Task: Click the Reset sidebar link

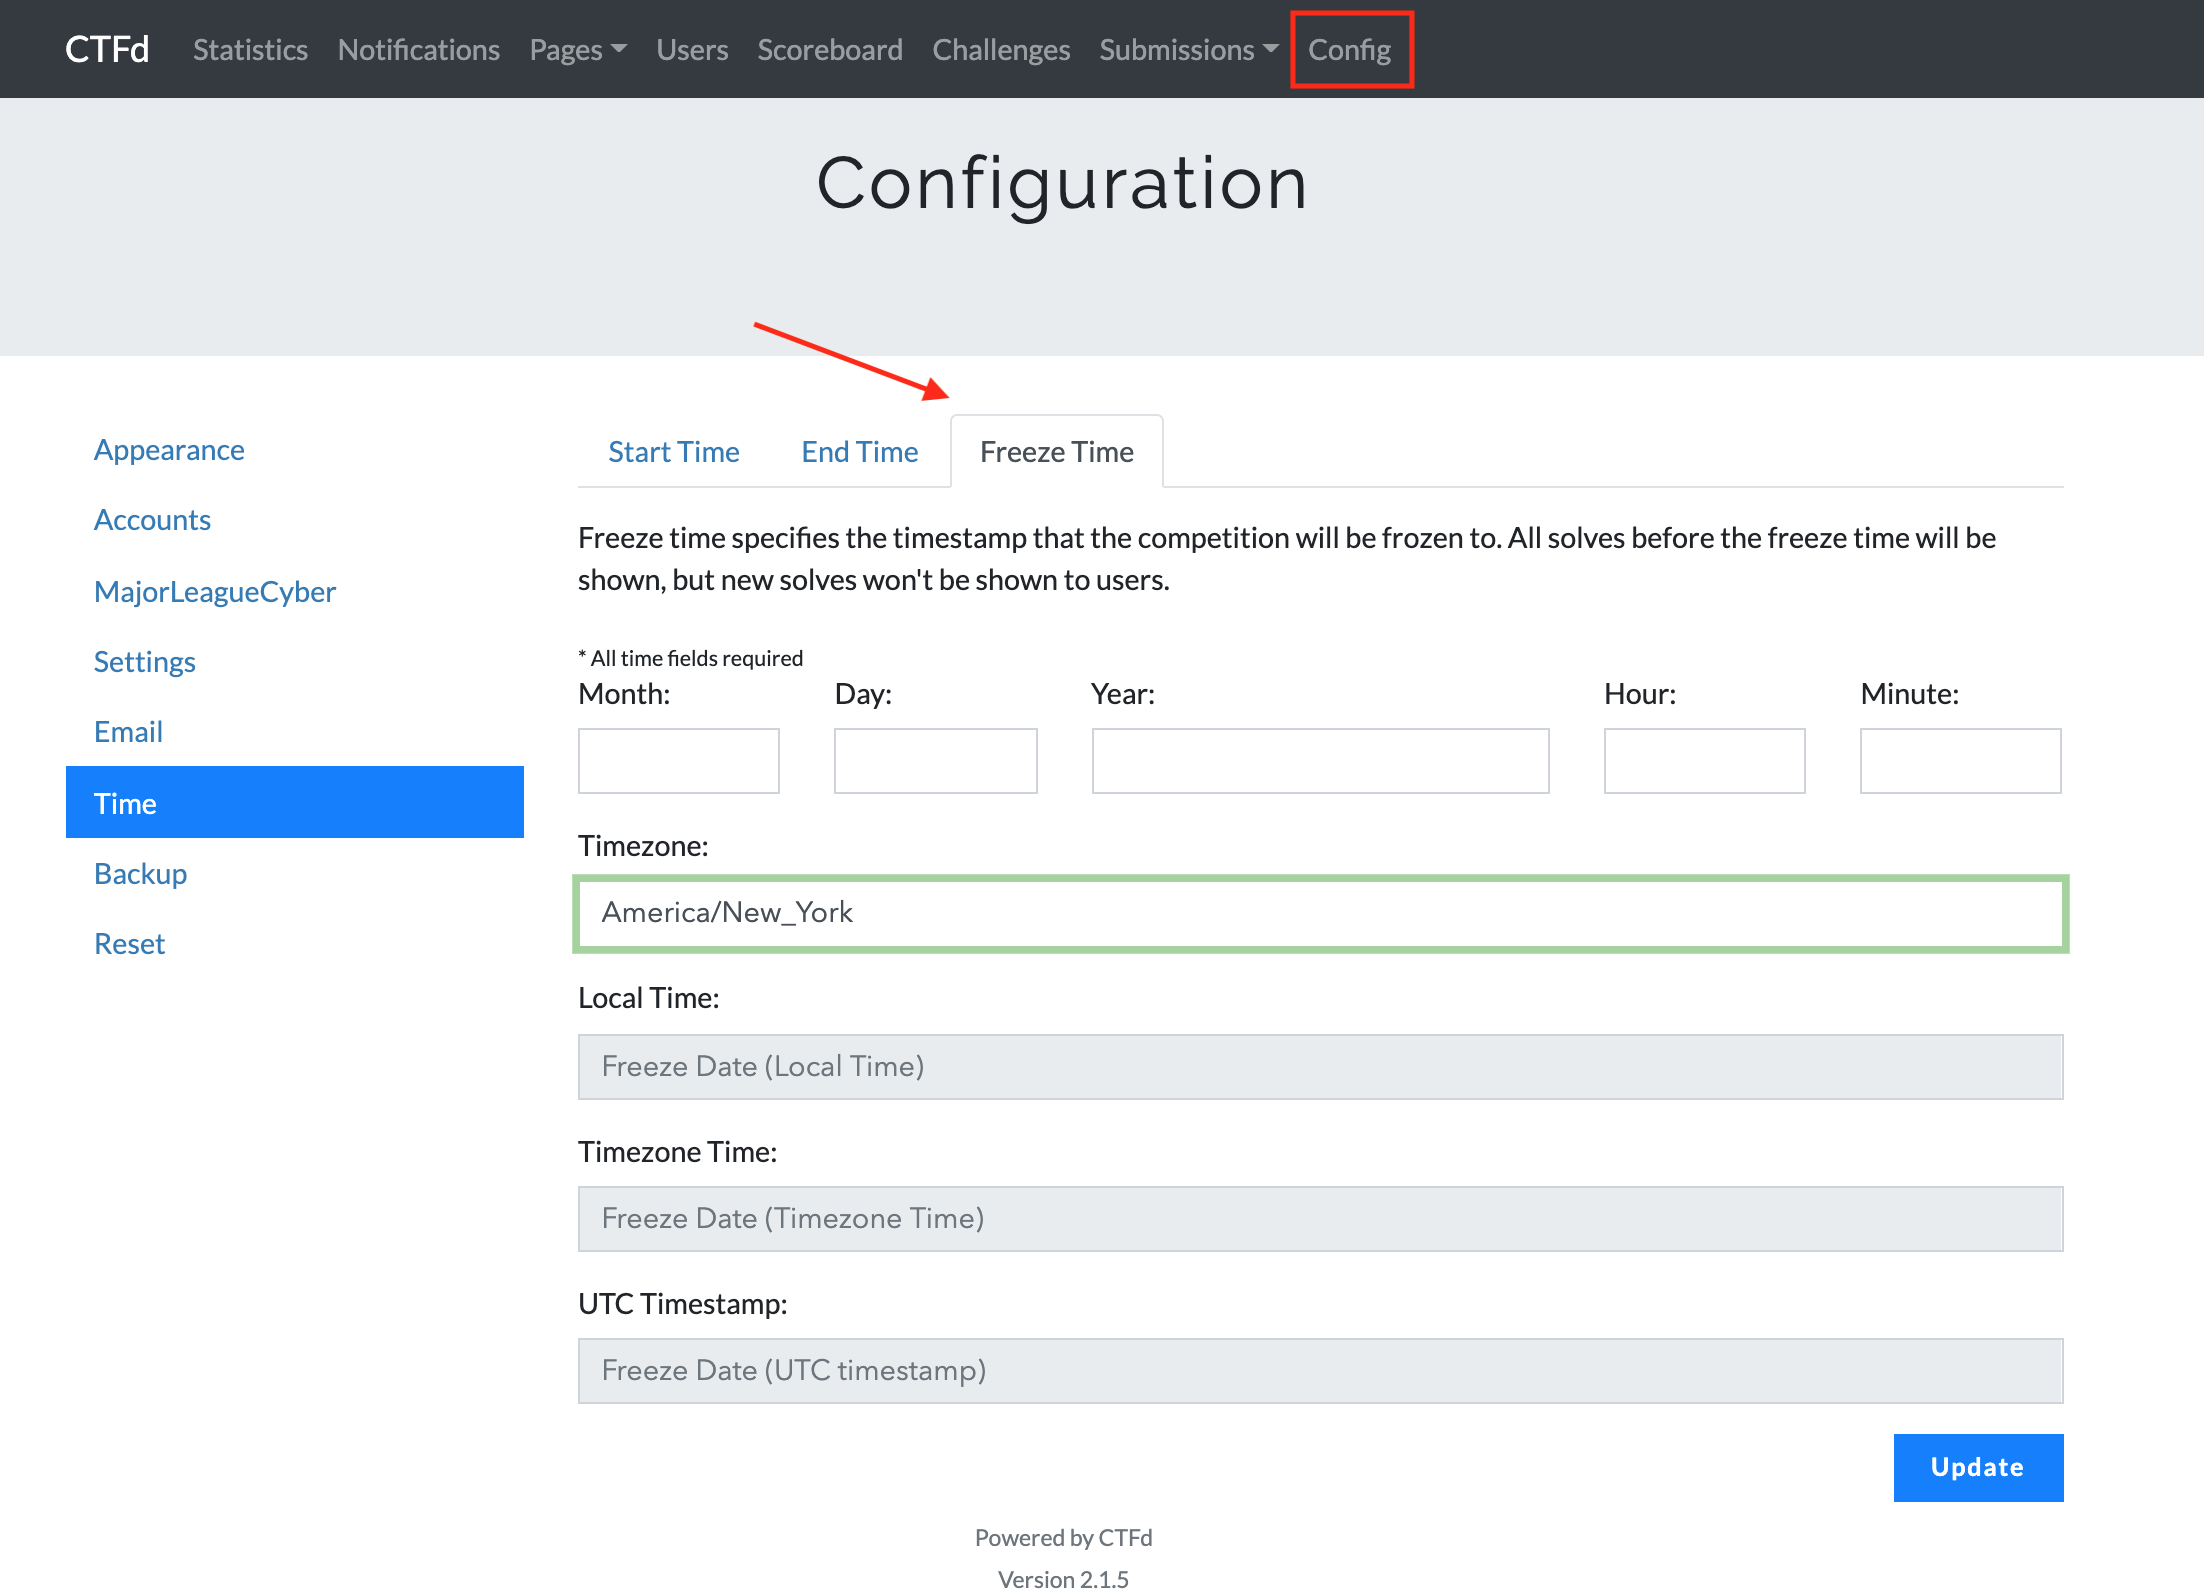Action: 129,944
